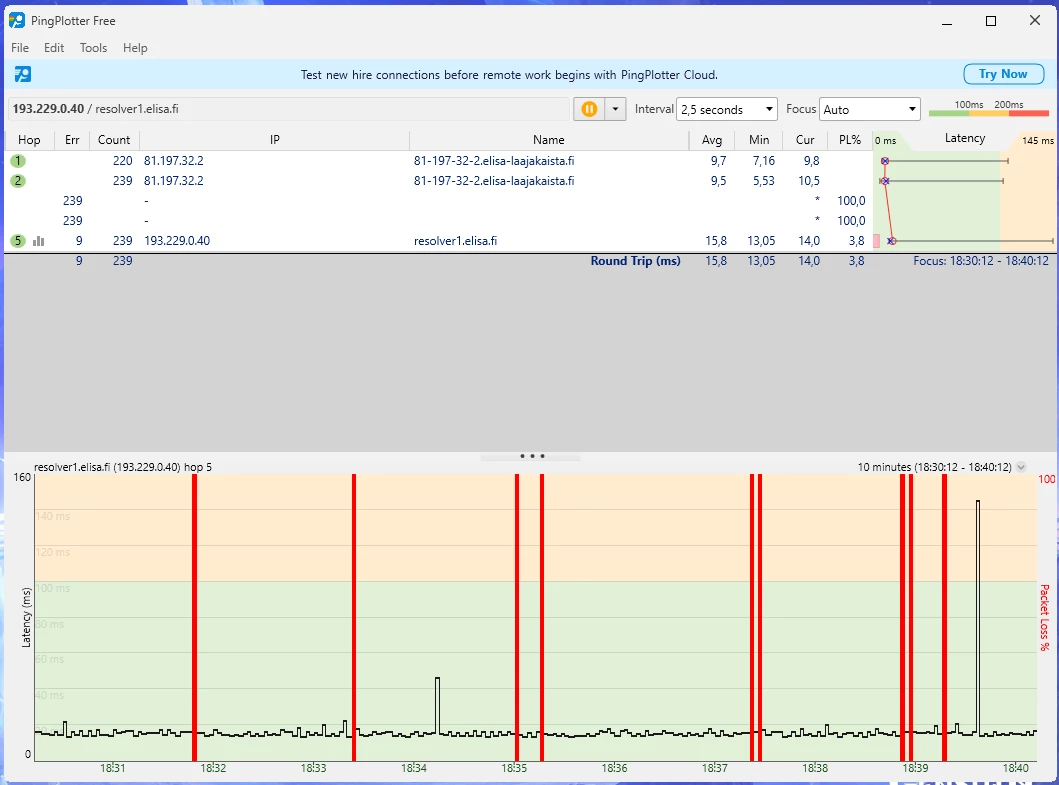1059x785 pixels.
Task: Click the hop 1 average latency 9,7
Action: pyautogui.click(x=718, y=161)
